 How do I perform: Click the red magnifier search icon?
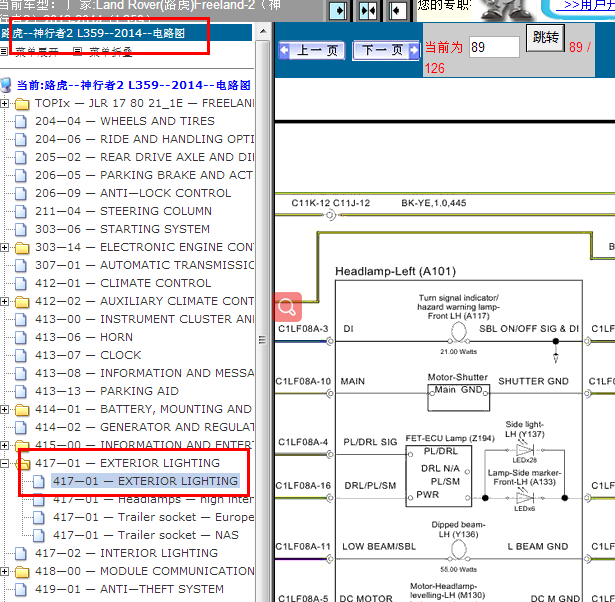coord(287,307)
